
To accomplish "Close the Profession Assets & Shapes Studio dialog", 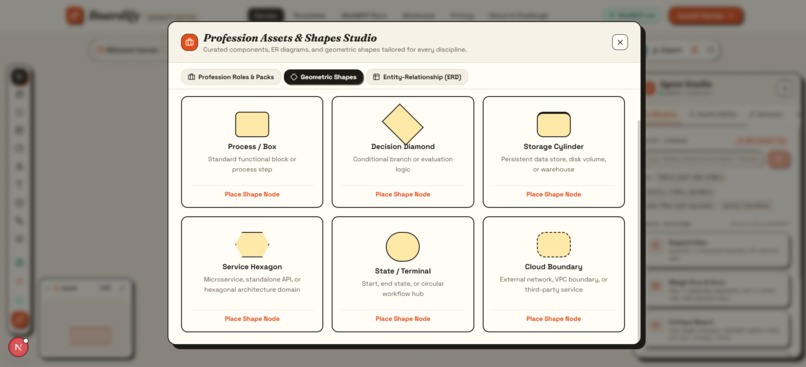I will tap(619, 42).
